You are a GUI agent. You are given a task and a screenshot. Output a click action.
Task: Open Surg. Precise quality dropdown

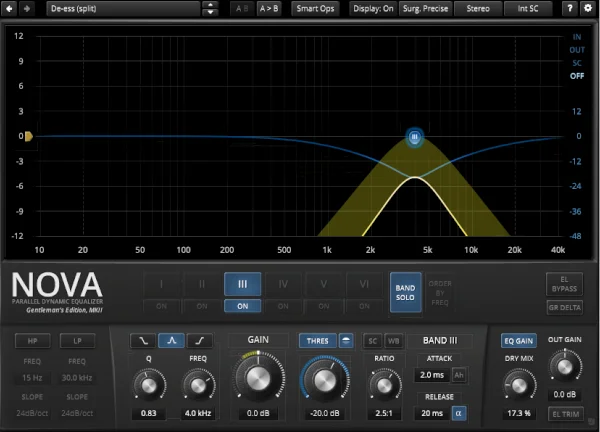[x=426, y=8]
